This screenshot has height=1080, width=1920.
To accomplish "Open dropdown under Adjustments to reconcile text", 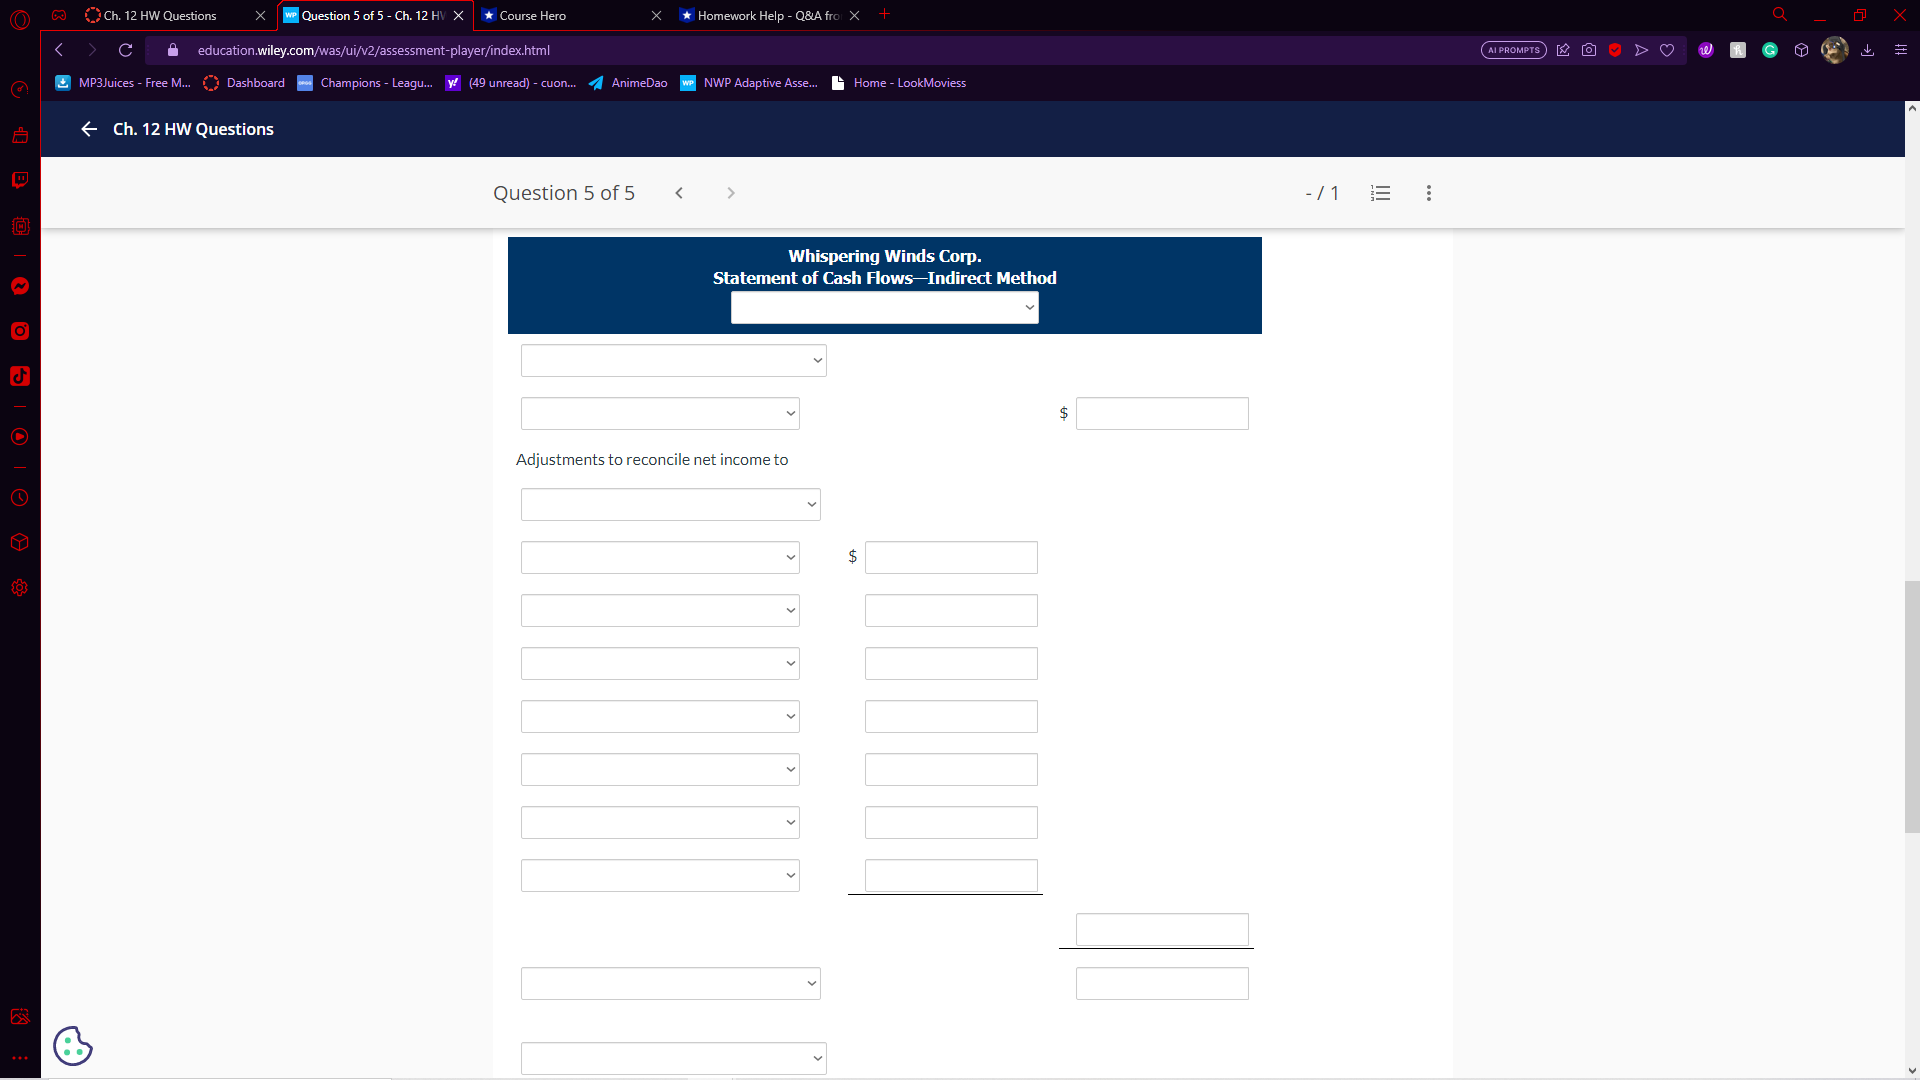I will pyautogui.click(x=670, y=505).
